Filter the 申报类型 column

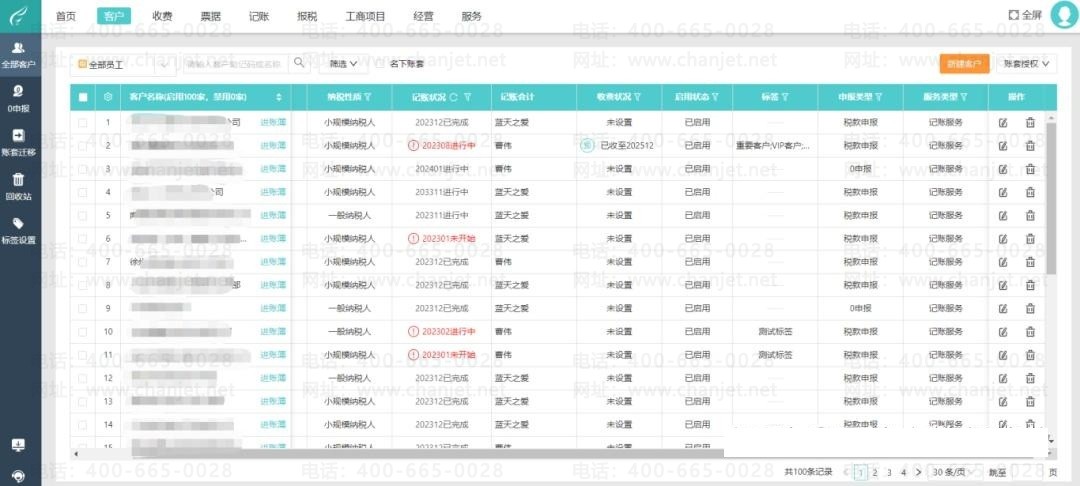[x=879, y=97]
